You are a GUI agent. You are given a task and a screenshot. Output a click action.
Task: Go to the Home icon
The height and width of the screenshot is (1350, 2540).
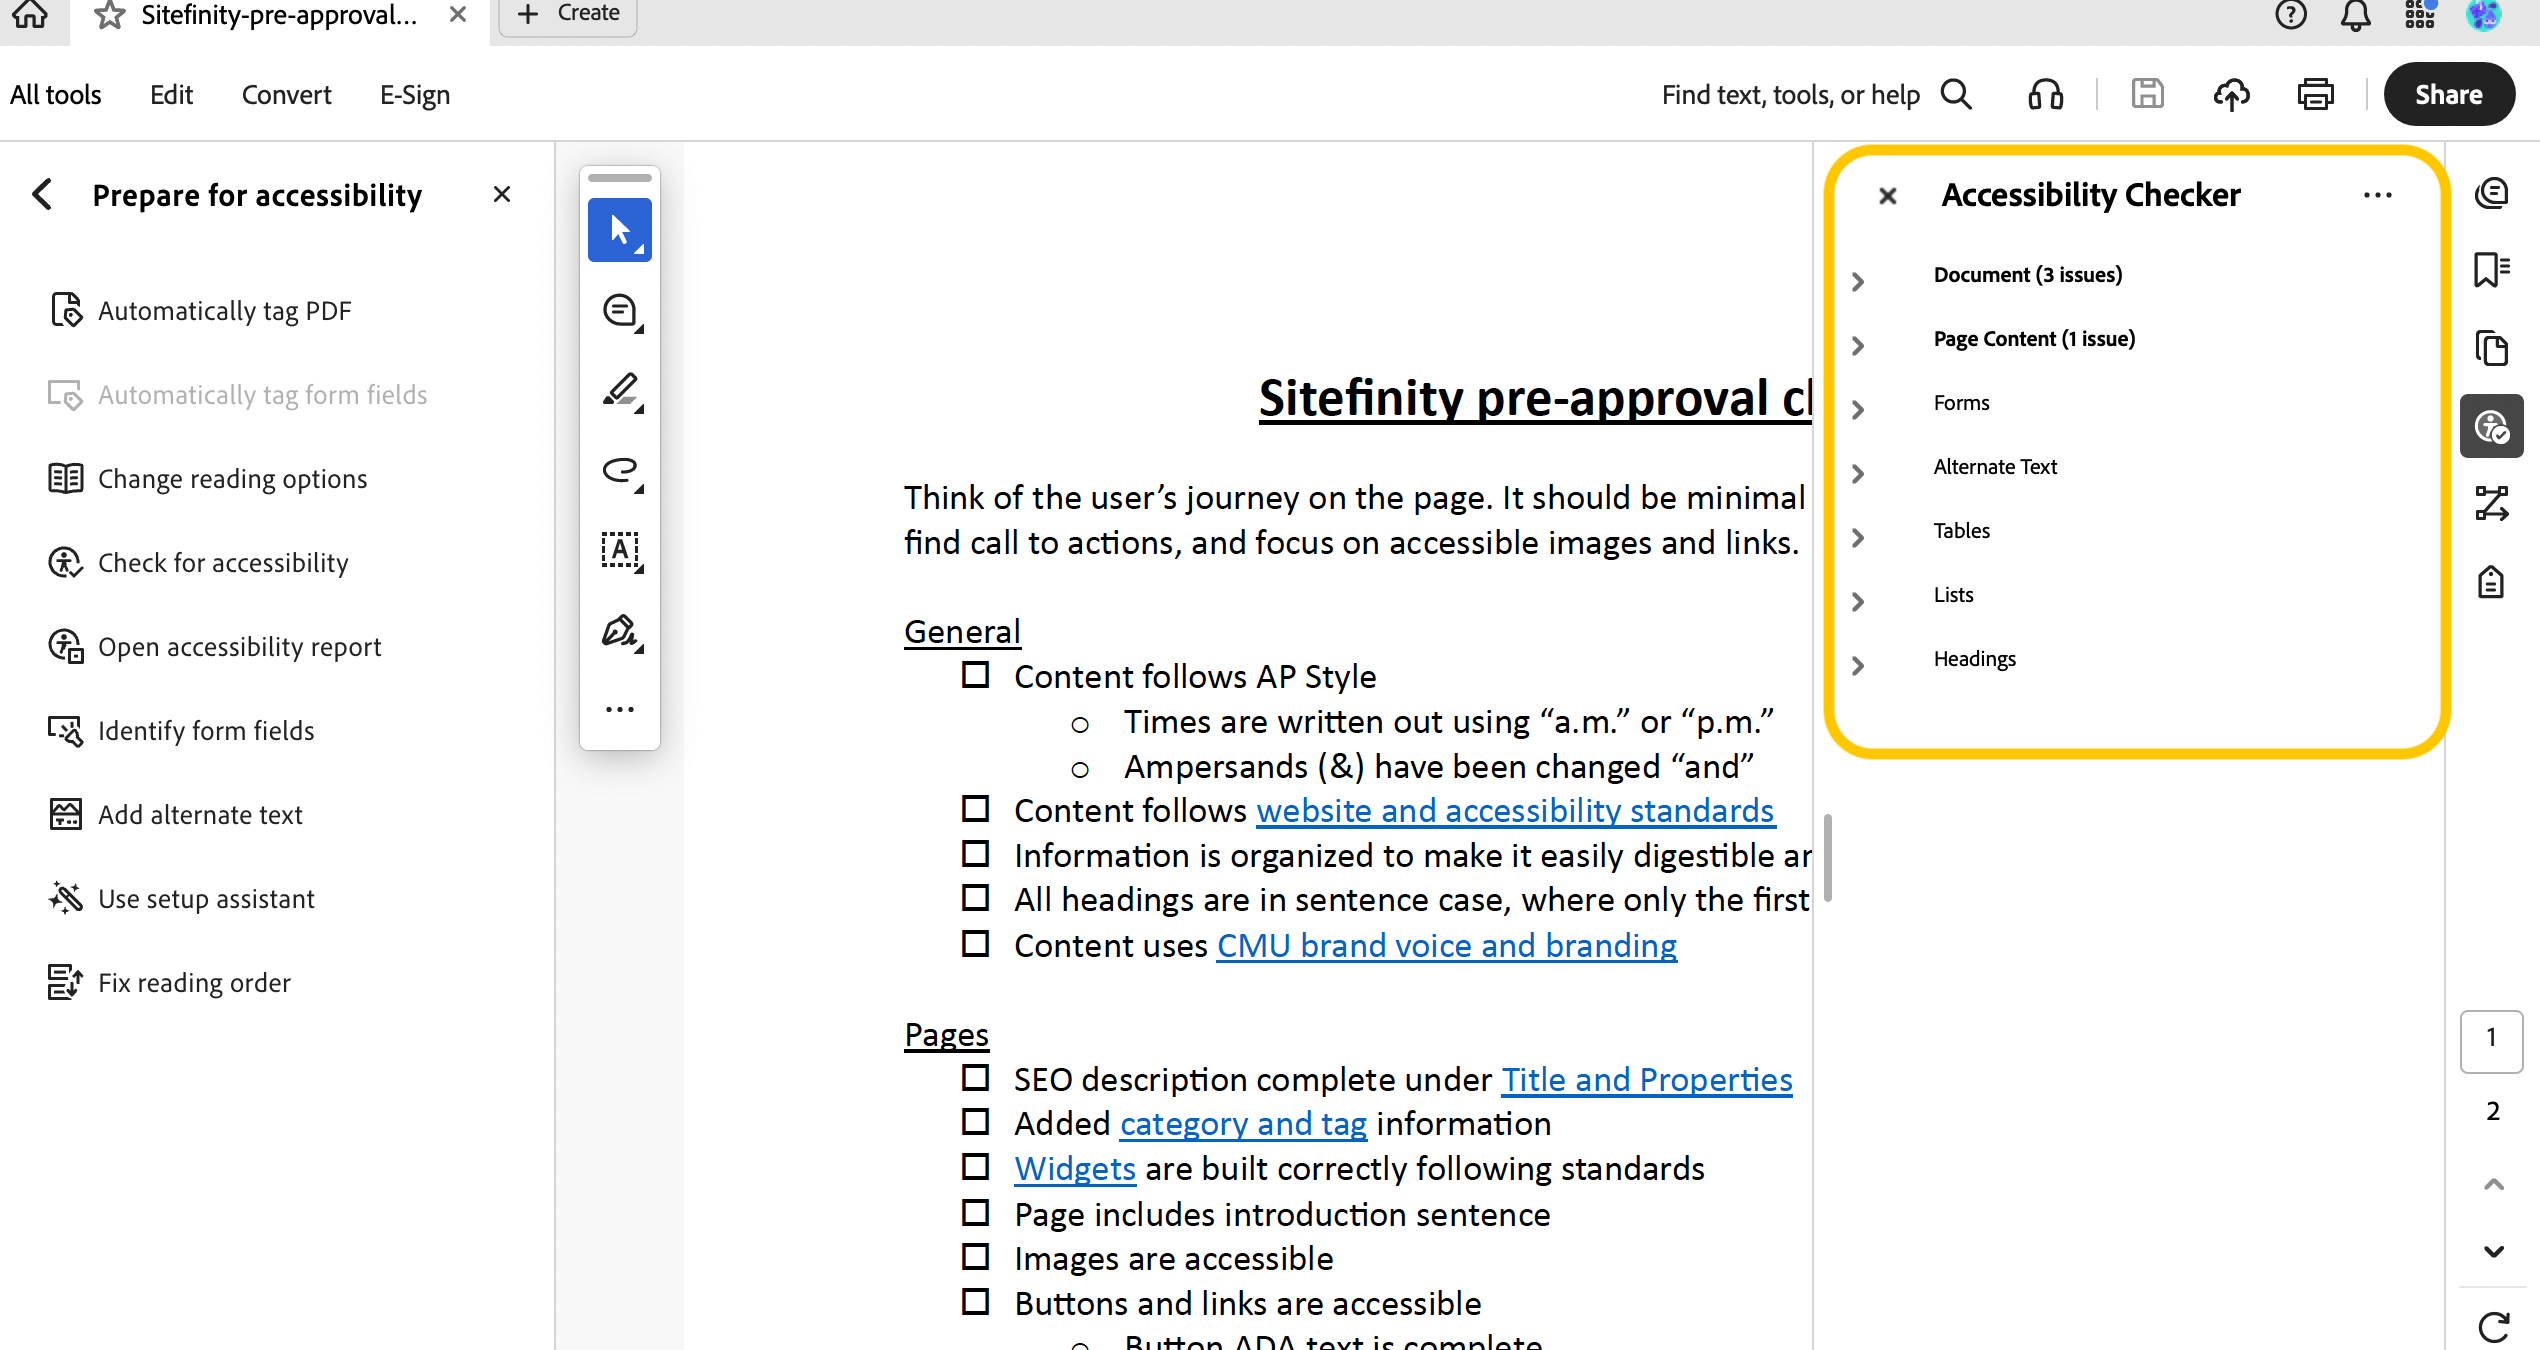coord(30,14)
